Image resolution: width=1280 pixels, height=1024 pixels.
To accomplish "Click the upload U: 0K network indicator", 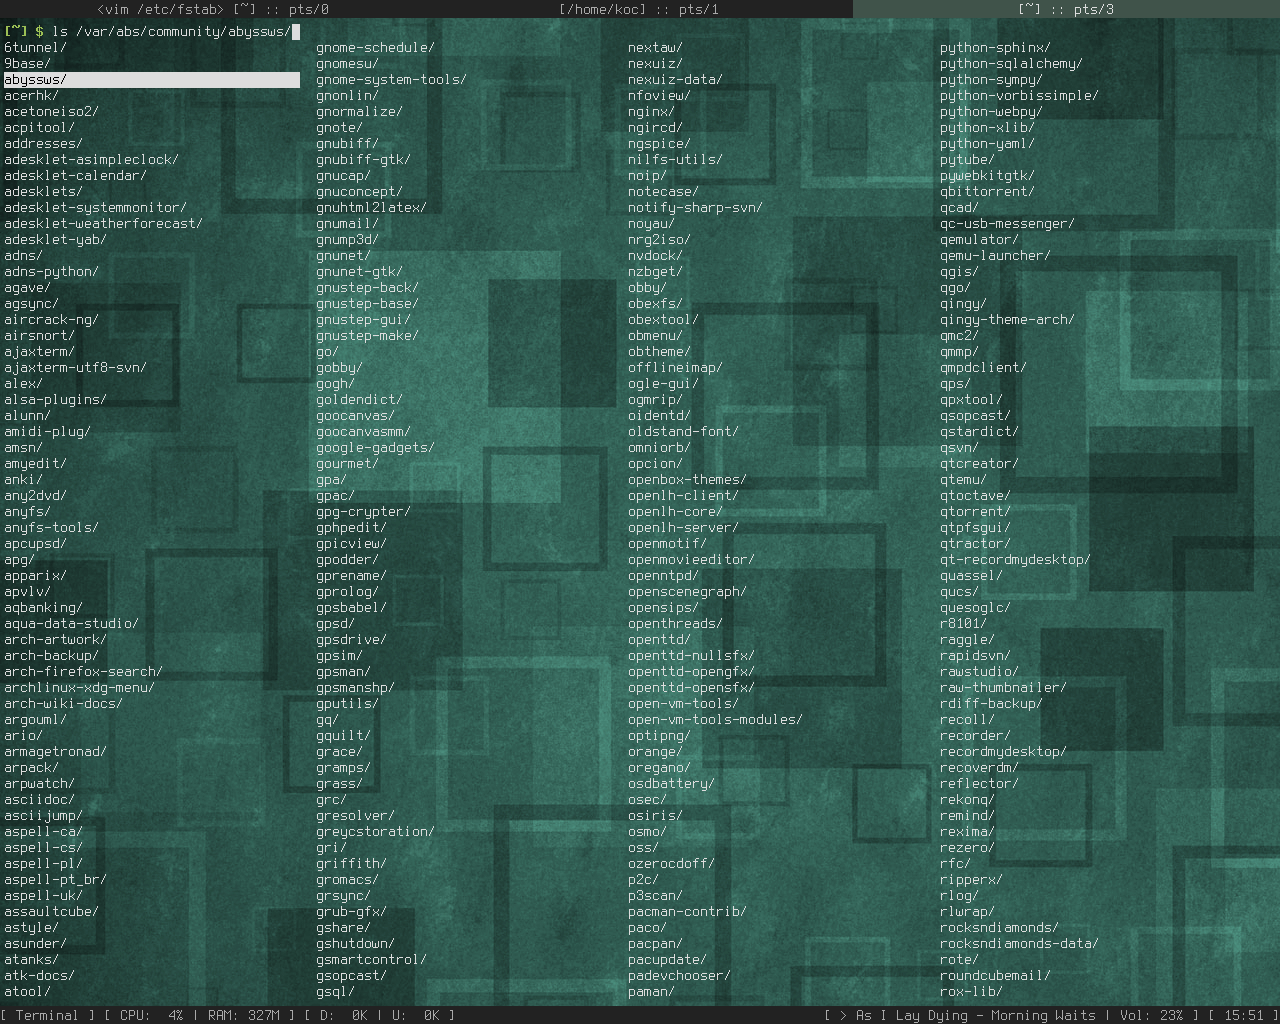I will [415, 1015].
